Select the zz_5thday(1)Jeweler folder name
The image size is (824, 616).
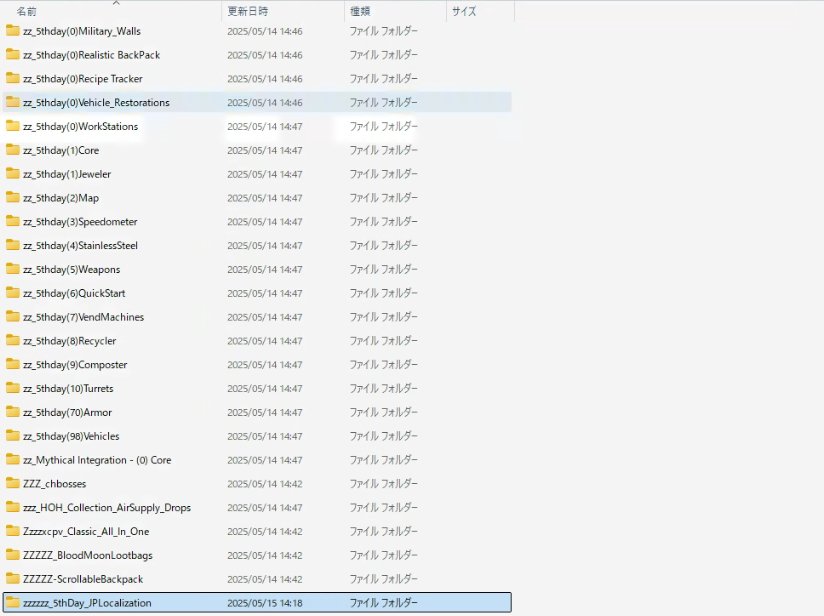[67, 174]
